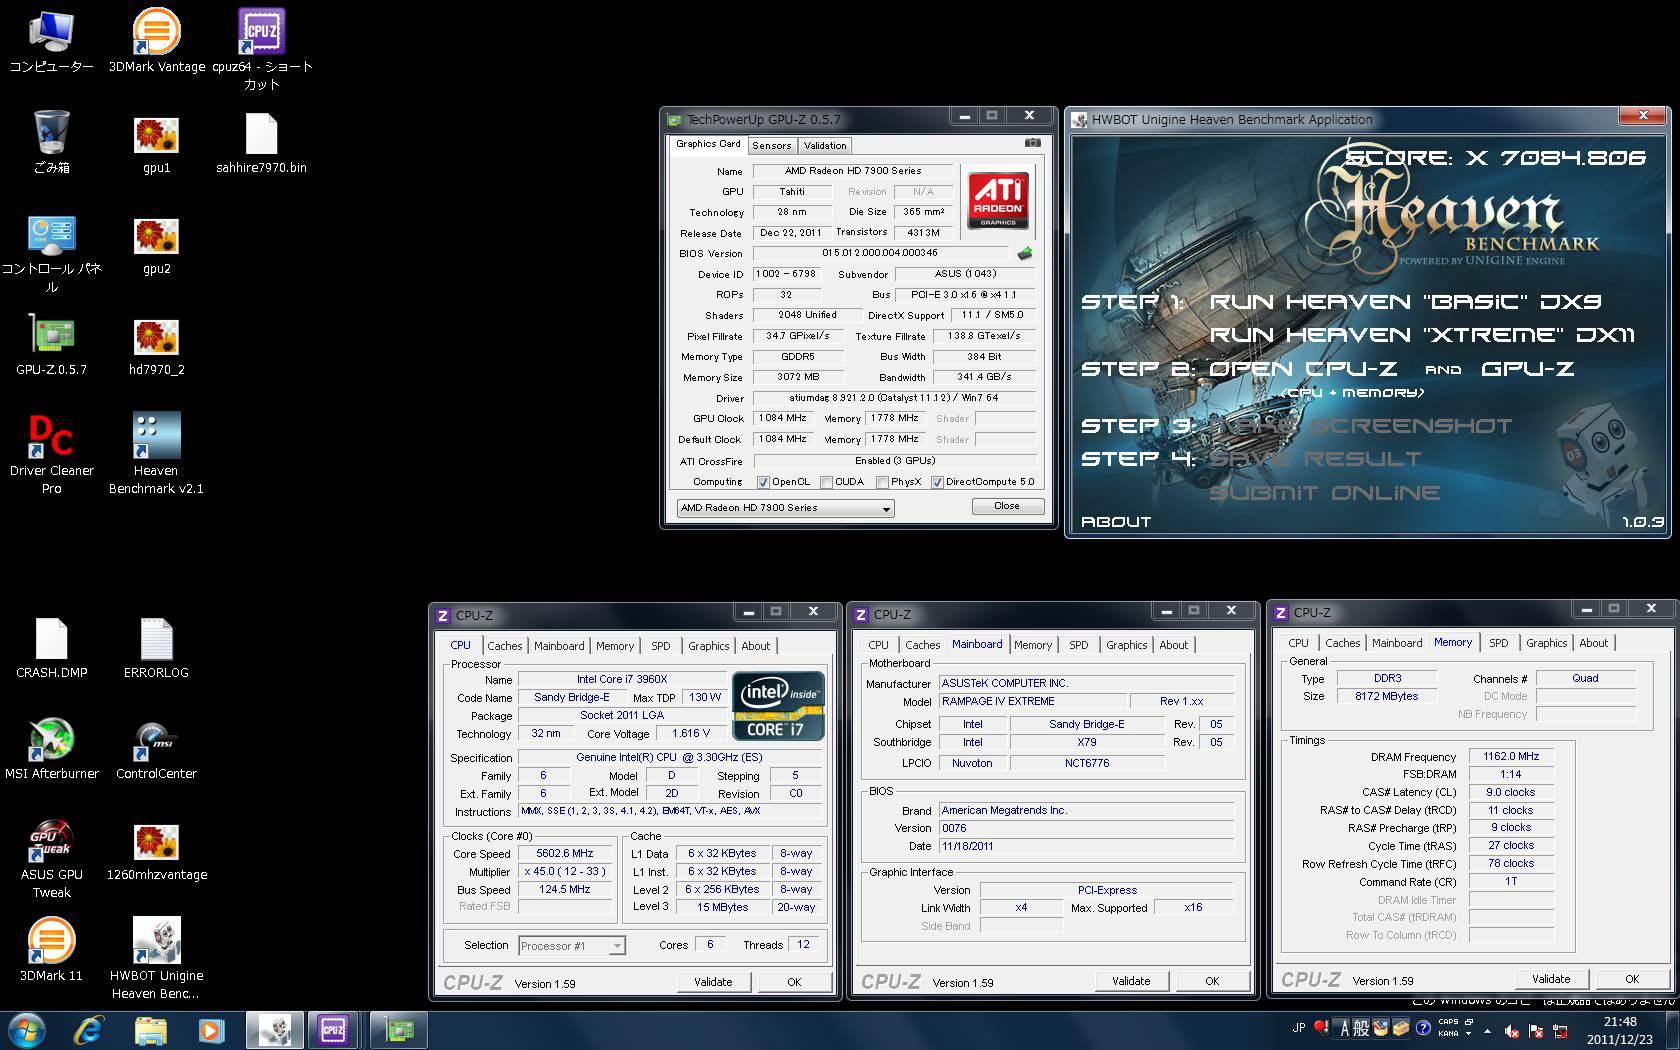This screenshot has height=1050, width=1680.
Task: Toggle the CUDA checkbox in GPU-Z
Action: pyautogui.click(x=826, y=482)
